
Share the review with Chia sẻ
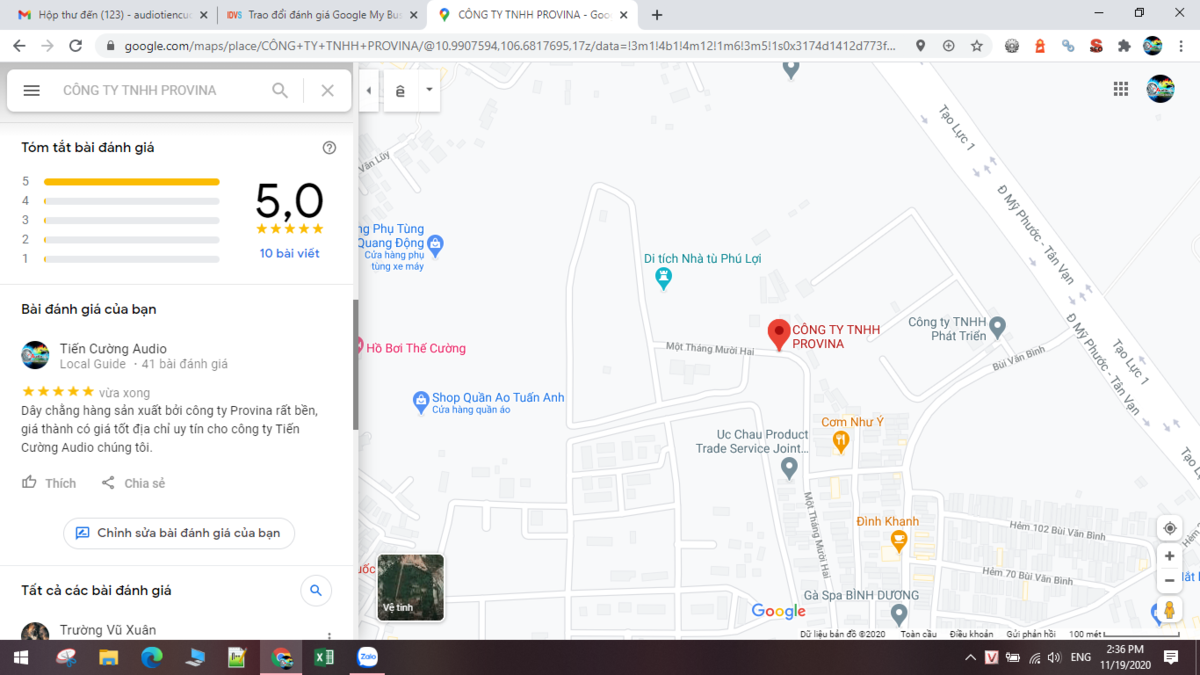pyautogui.click(x=133, y=483)
